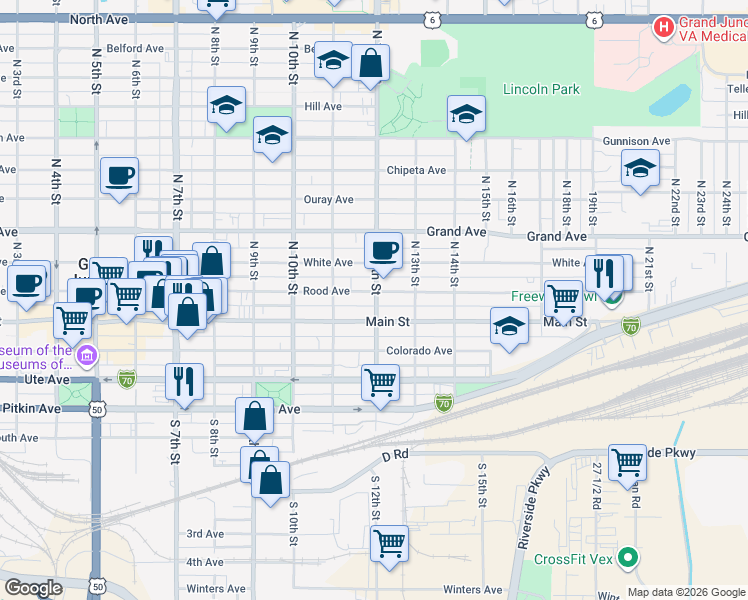Select the shopping bag marker on Pitkin Ave
748x600 pixels.
(254, 418)
